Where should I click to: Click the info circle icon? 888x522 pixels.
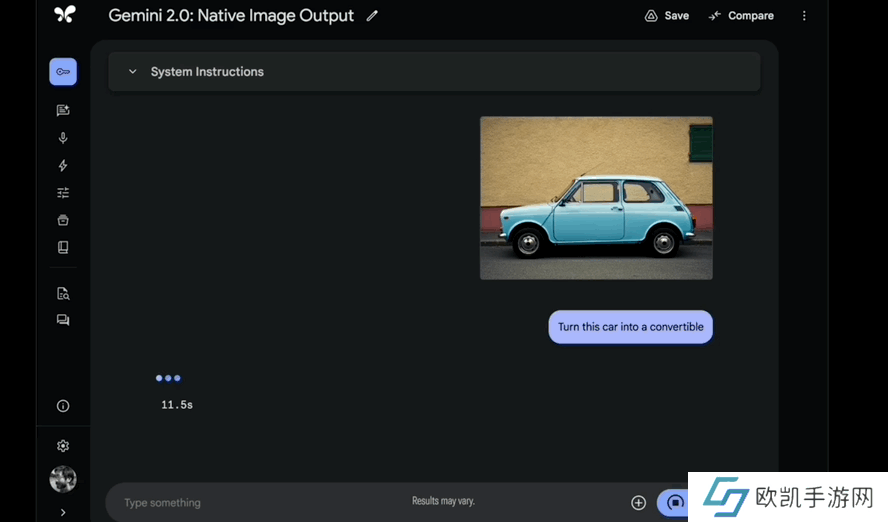click(63, 406)
